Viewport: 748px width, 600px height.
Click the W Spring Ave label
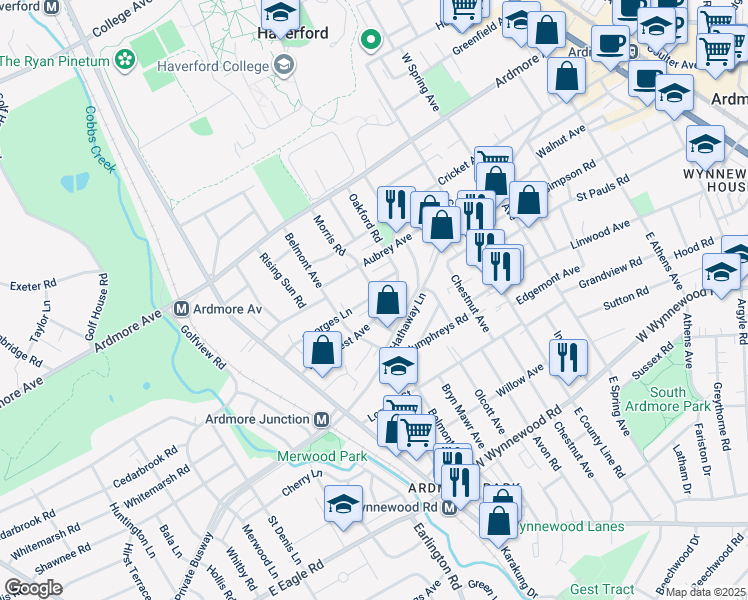420,82
